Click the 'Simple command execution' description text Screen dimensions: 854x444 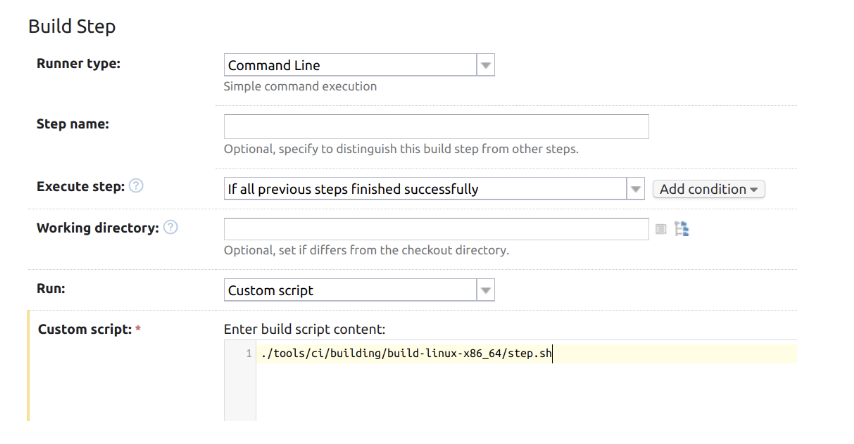point(300,86)
